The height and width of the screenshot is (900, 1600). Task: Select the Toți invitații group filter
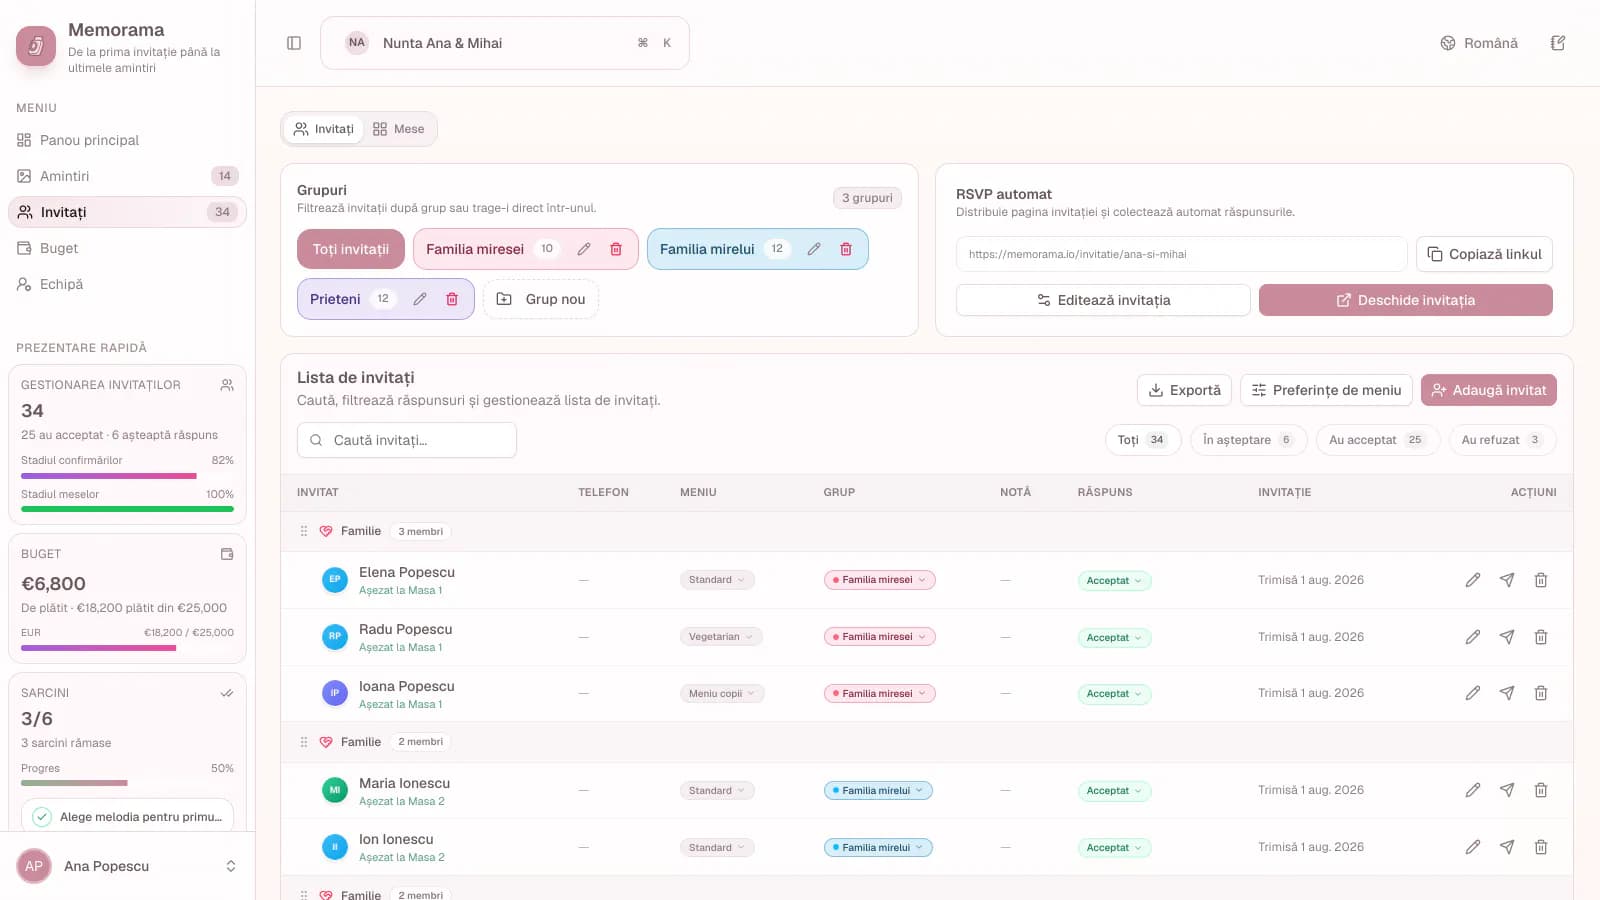coord(351,249)
